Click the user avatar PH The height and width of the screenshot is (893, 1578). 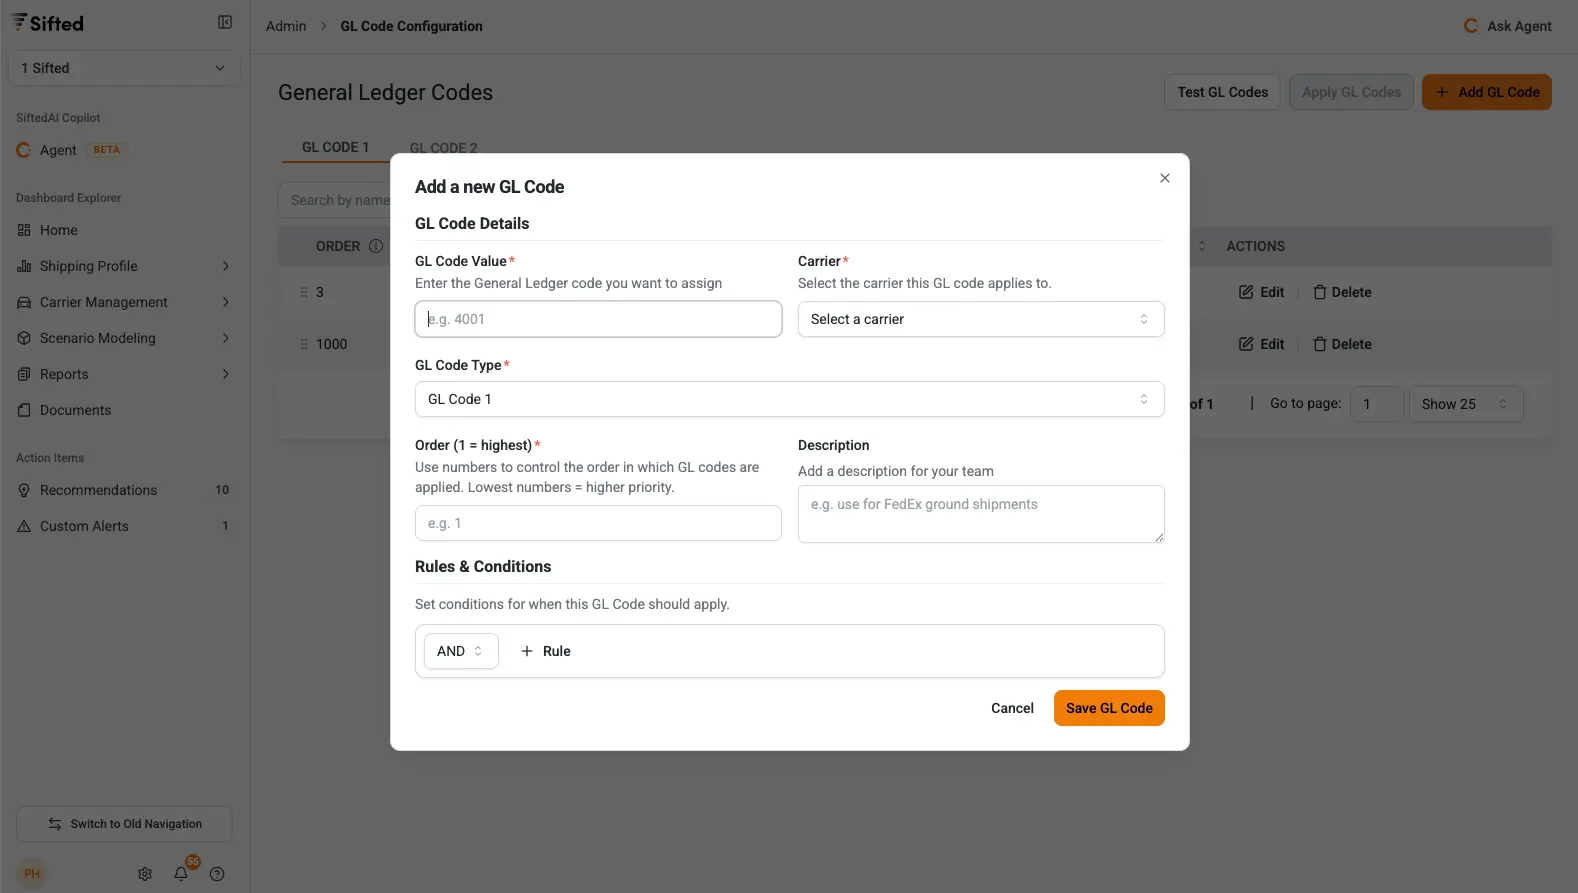point(32,874)
